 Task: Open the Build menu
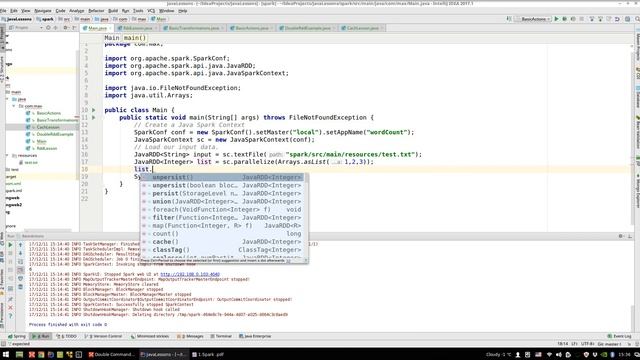coord(113,11)
